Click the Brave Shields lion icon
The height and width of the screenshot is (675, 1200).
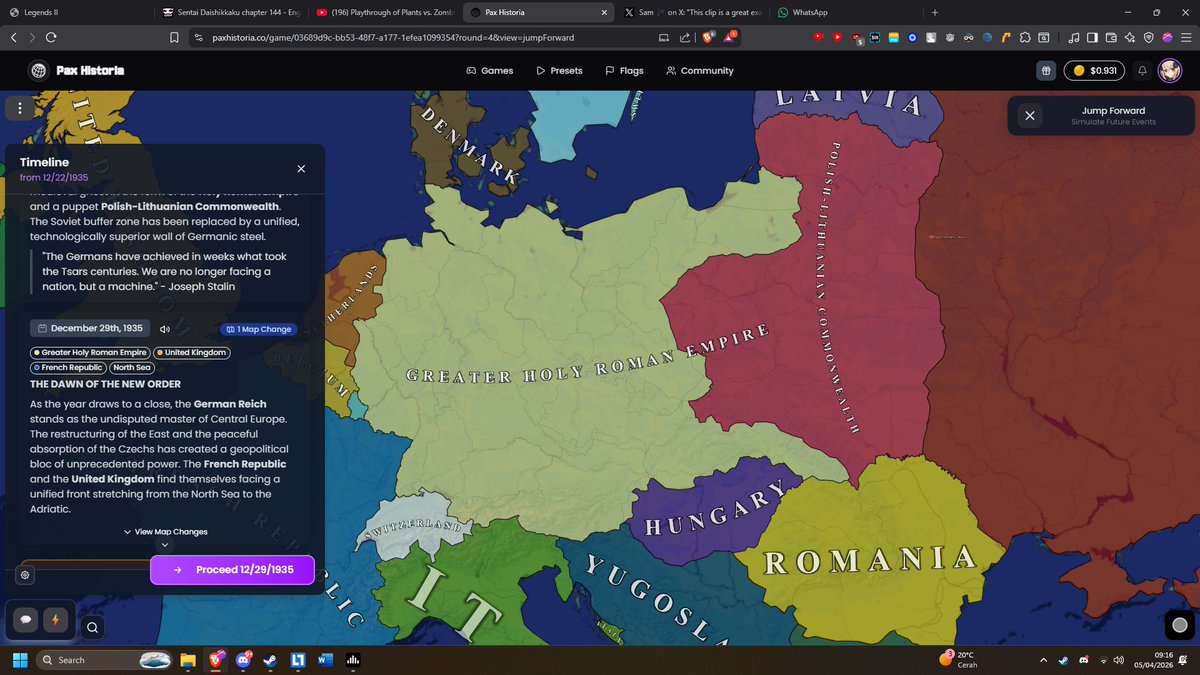(708, 37)
